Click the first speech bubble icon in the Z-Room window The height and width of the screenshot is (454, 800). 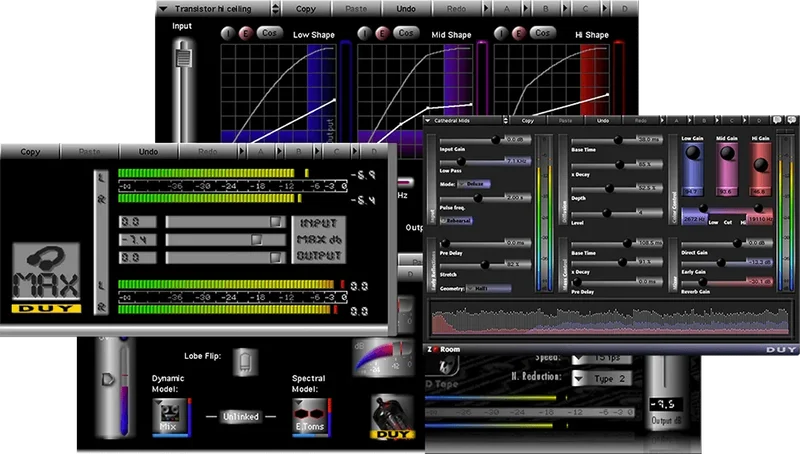coord(777,120)
